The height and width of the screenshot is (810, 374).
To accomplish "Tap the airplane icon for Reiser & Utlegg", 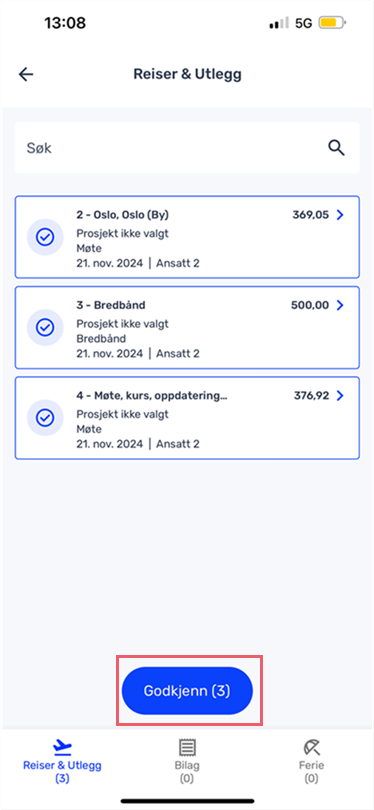I will coord(63,747).
